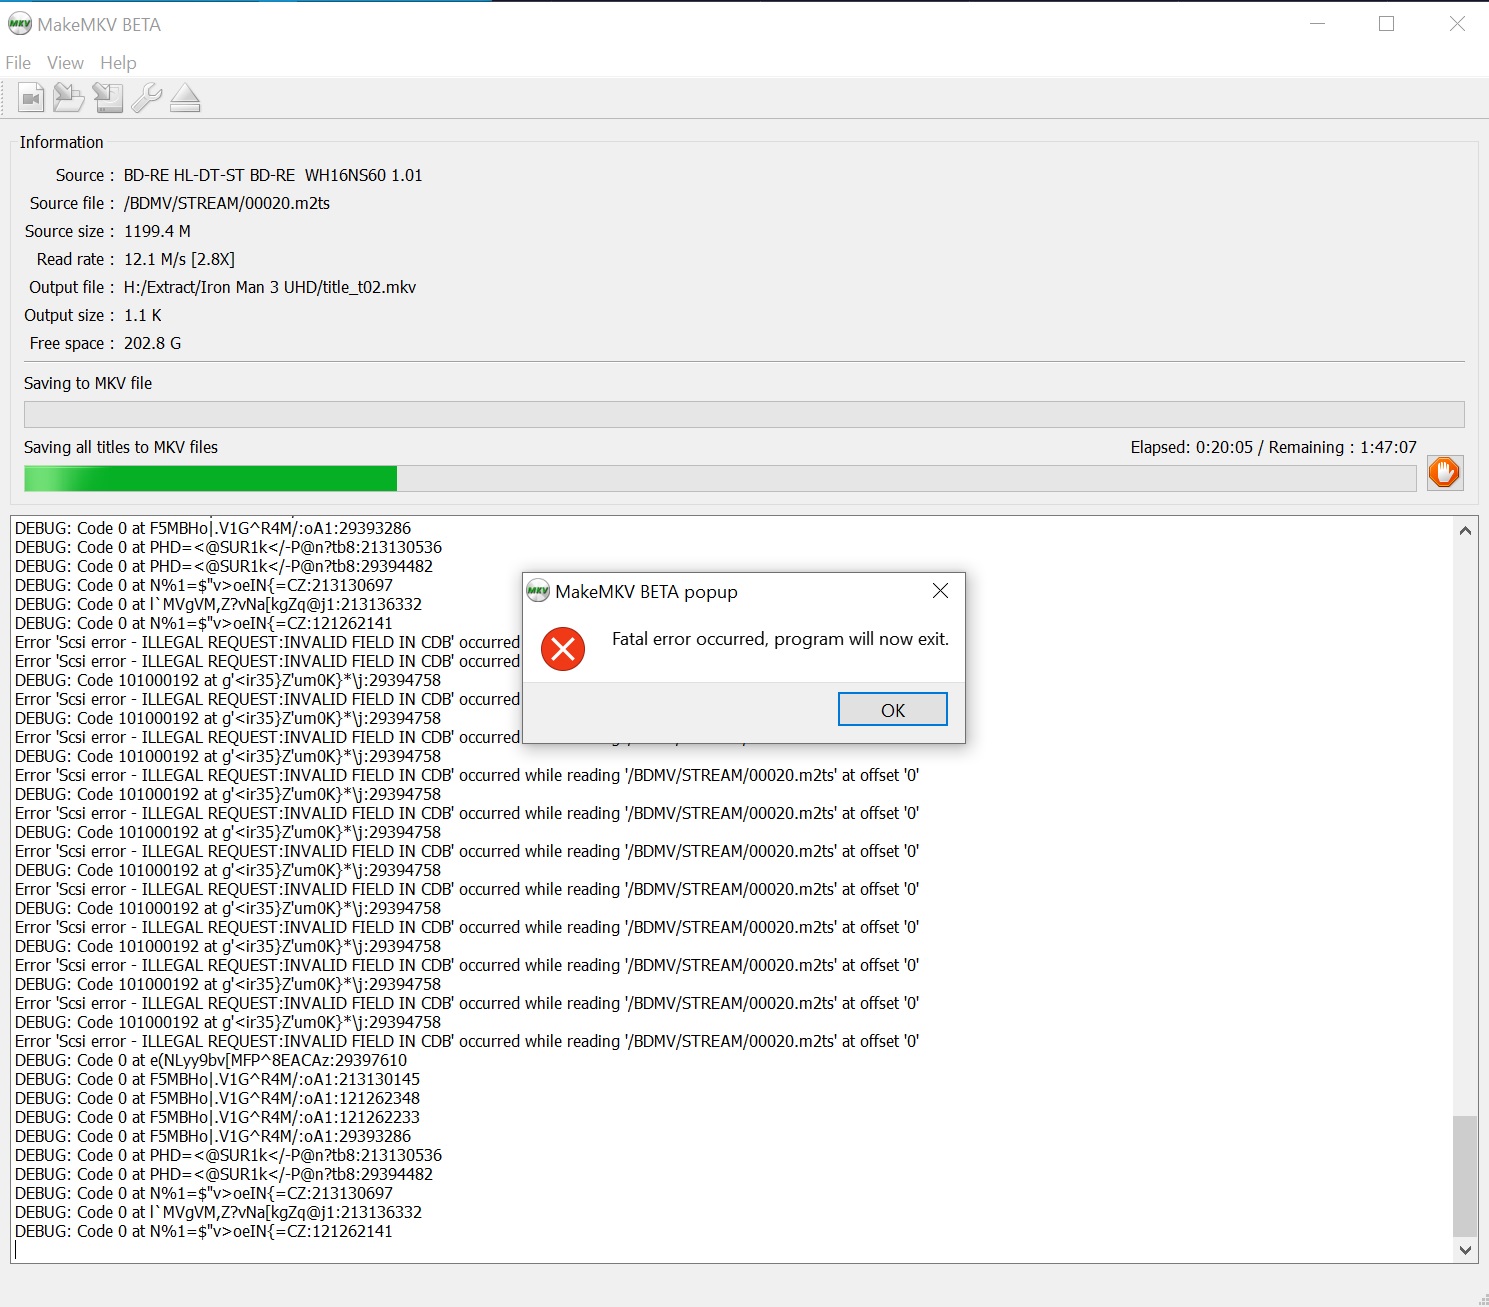1489x1307 pixels.
Task: Click the Read rate 12.1 M/s value
Action: click(x=179, y=259)
